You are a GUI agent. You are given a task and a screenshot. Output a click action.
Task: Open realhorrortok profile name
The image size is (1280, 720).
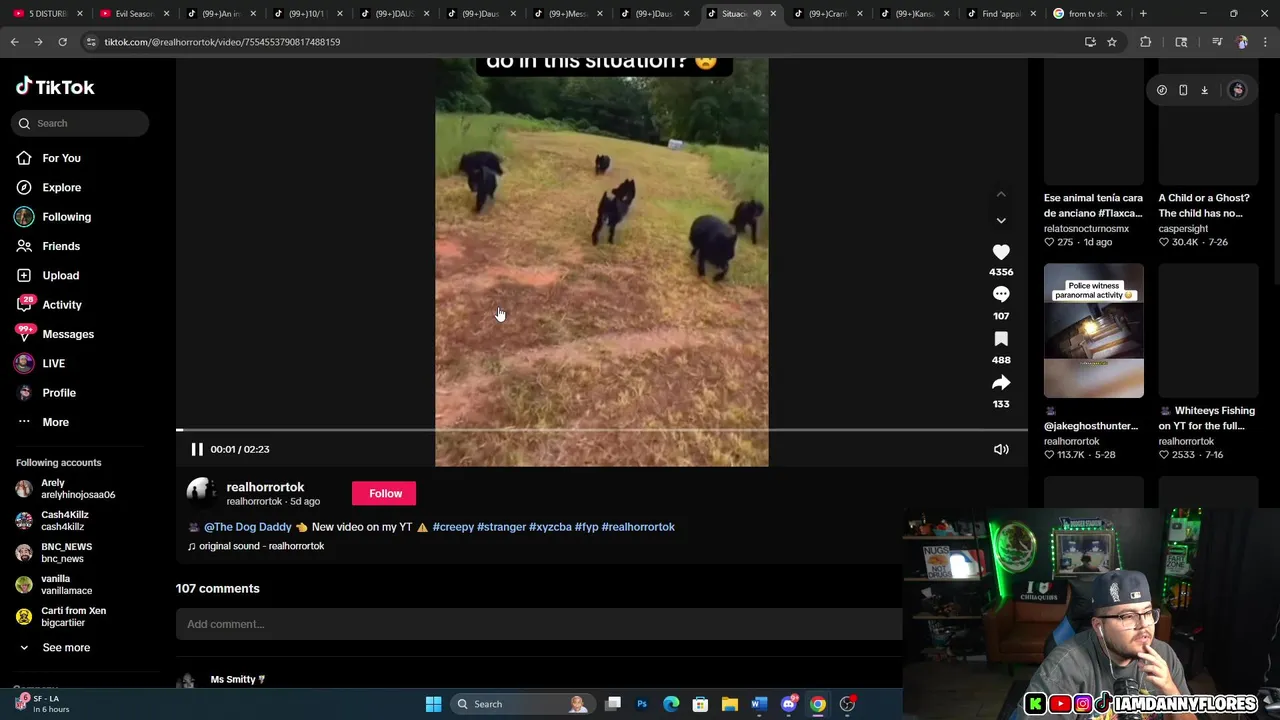[x=265, y=487]
